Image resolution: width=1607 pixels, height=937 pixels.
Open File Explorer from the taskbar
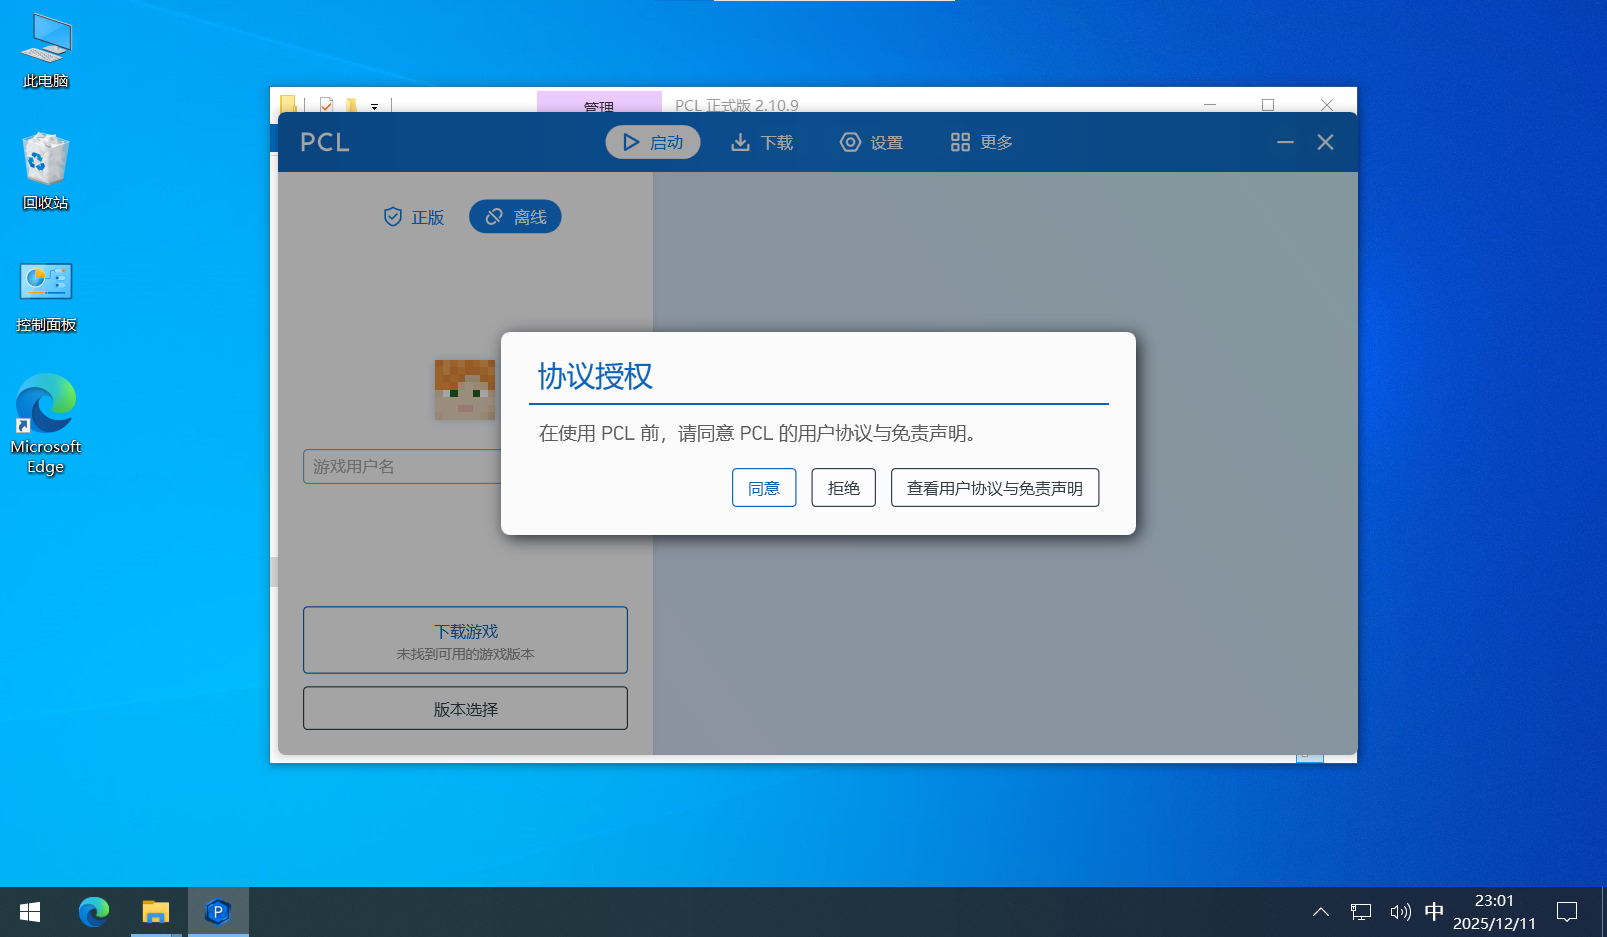pos(156,912)
